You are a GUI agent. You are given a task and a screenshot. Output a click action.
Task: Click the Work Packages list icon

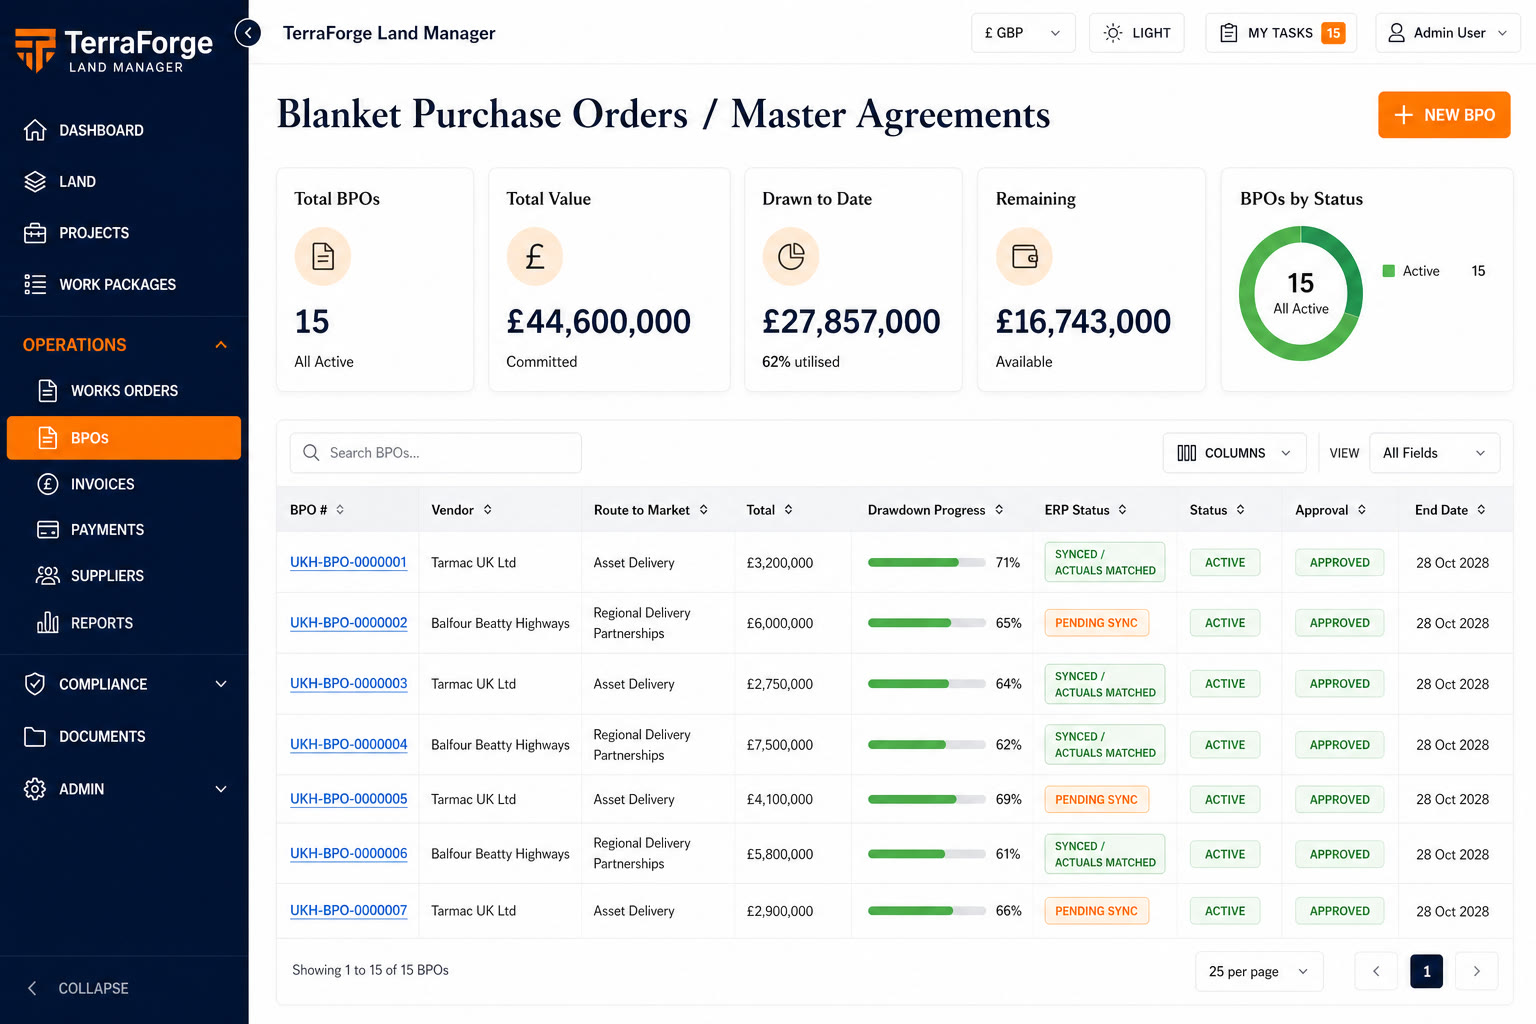(x=35, y=285)
